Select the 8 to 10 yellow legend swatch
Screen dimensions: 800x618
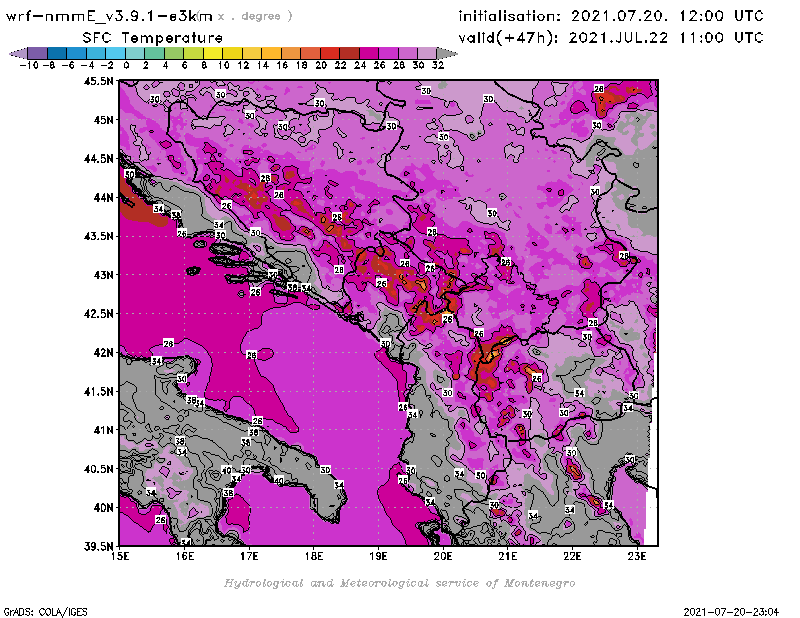[213, 53]
